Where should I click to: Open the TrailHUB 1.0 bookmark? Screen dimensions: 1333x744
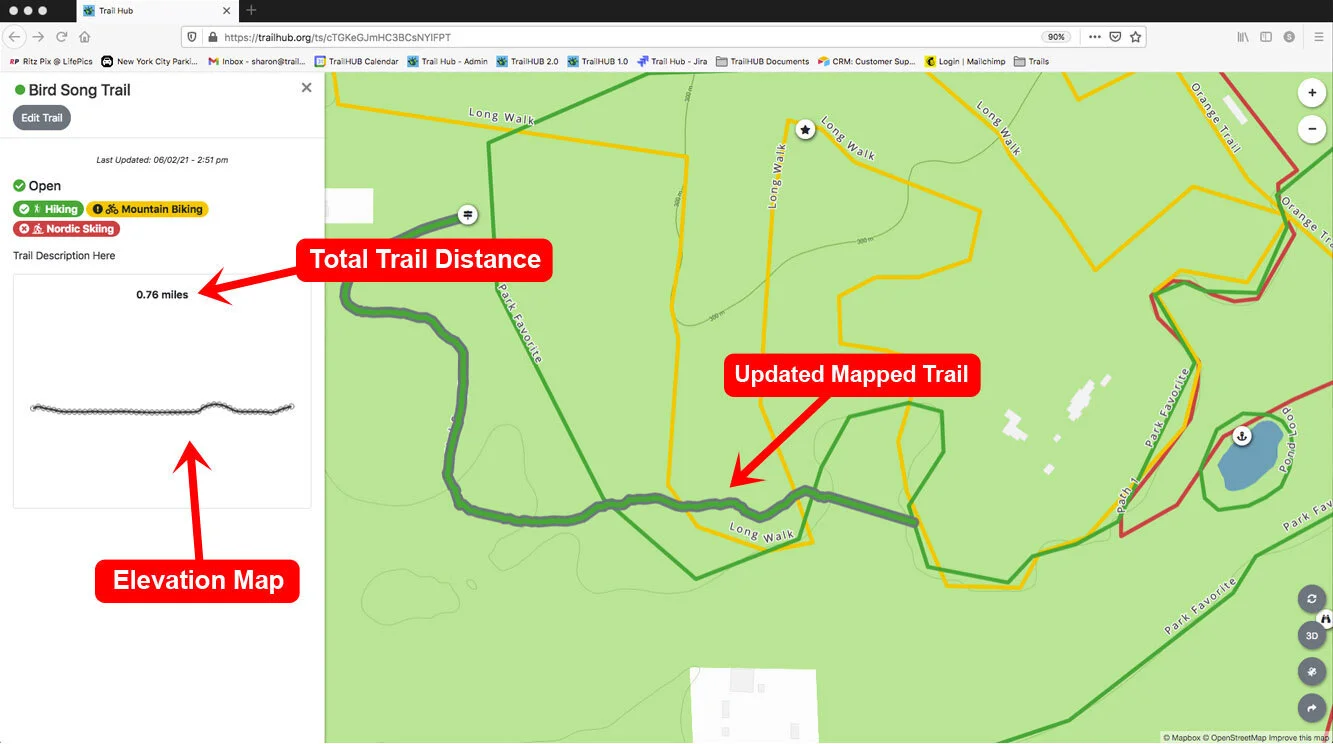click(x=597, y=61)
